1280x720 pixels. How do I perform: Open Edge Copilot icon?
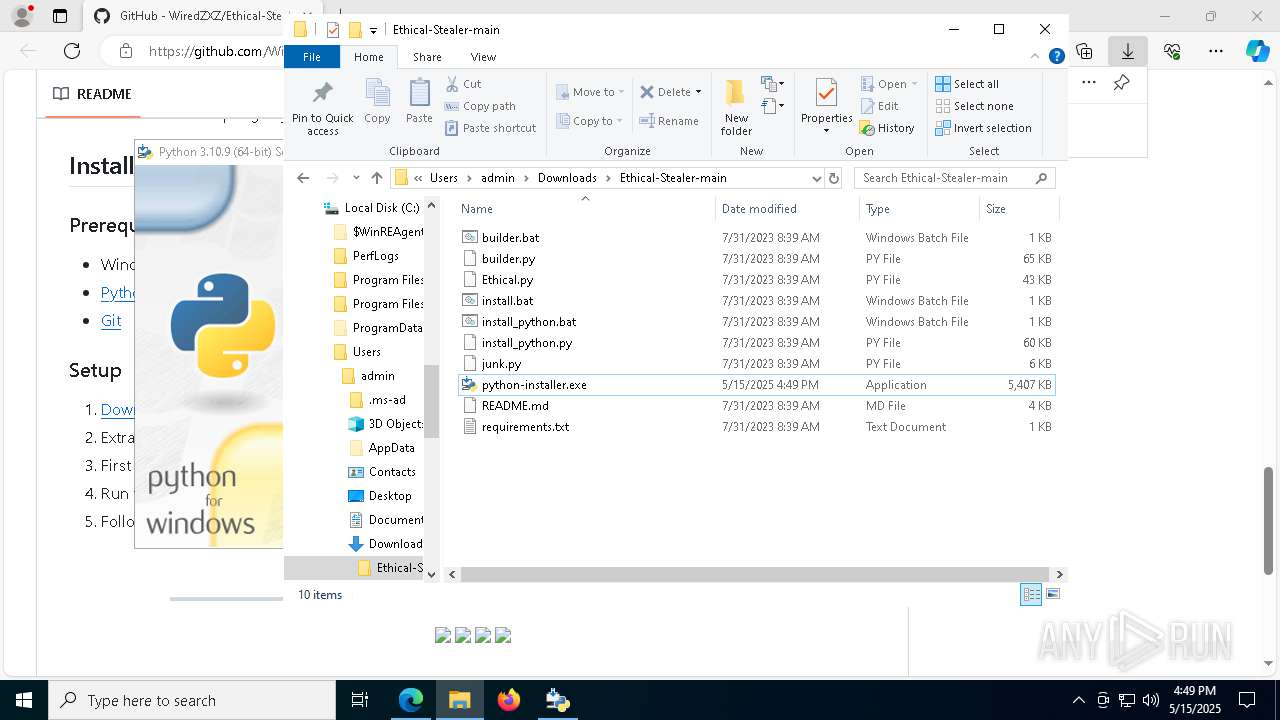pyautogui.click(x=1257, y=51)
